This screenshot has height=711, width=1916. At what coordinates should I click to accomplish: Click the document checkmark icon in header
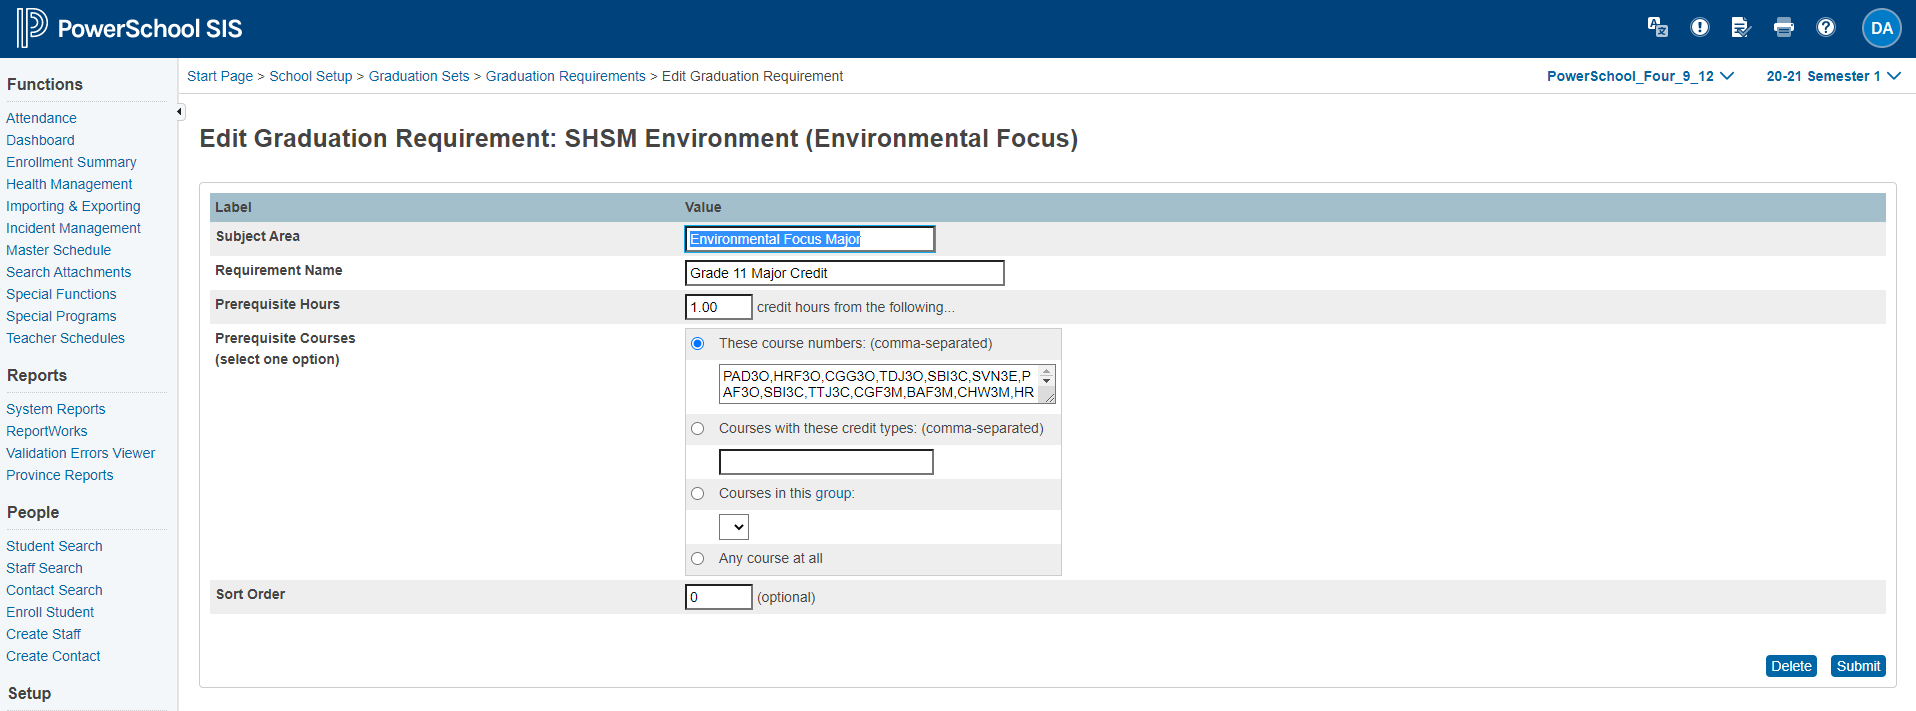click(1741, 28)
